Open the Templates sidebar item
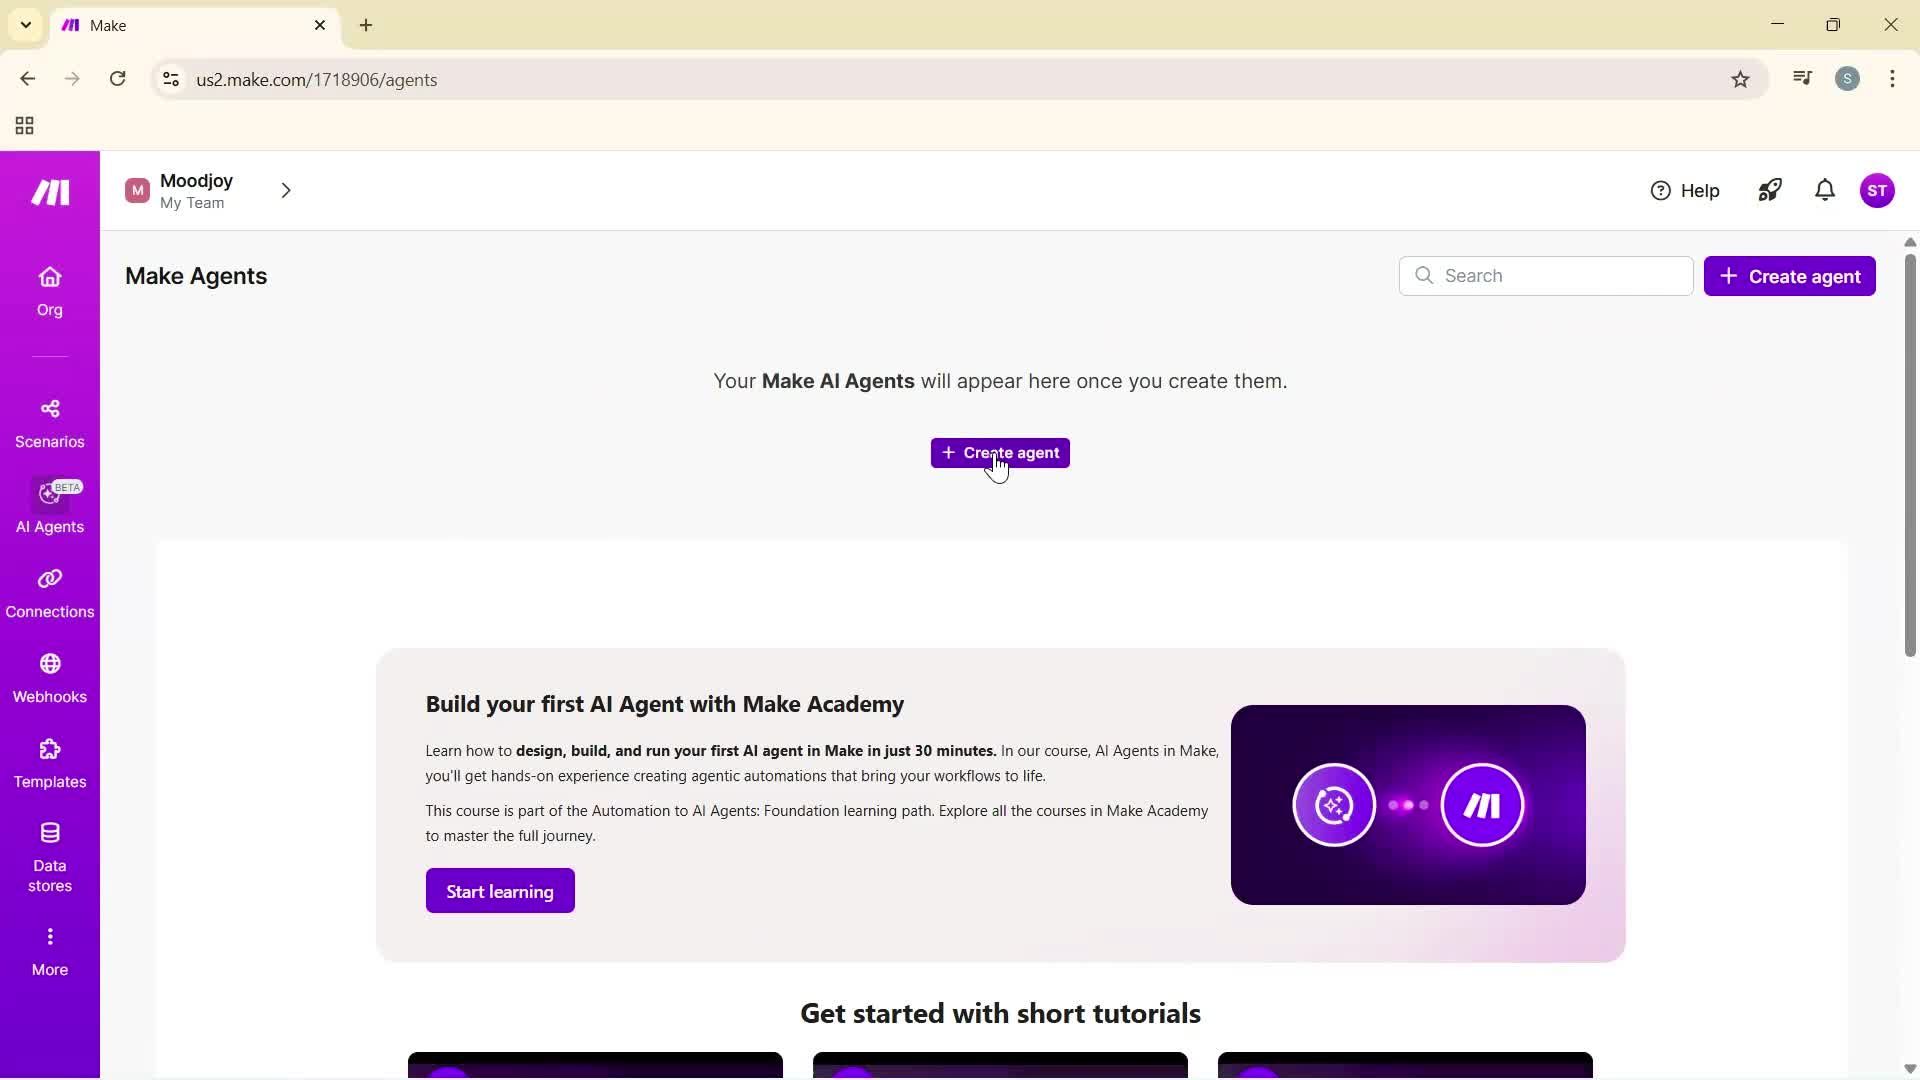This screenshot has width=1920, height=1080. [50, 763]
